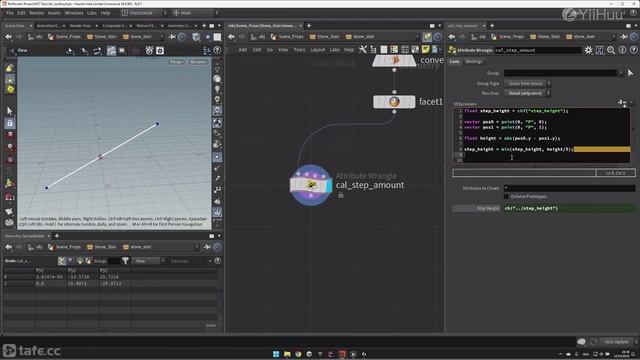Open the Labs menu in main menu bar
This screenshot has width=640, height=360.
coord(92,13)
